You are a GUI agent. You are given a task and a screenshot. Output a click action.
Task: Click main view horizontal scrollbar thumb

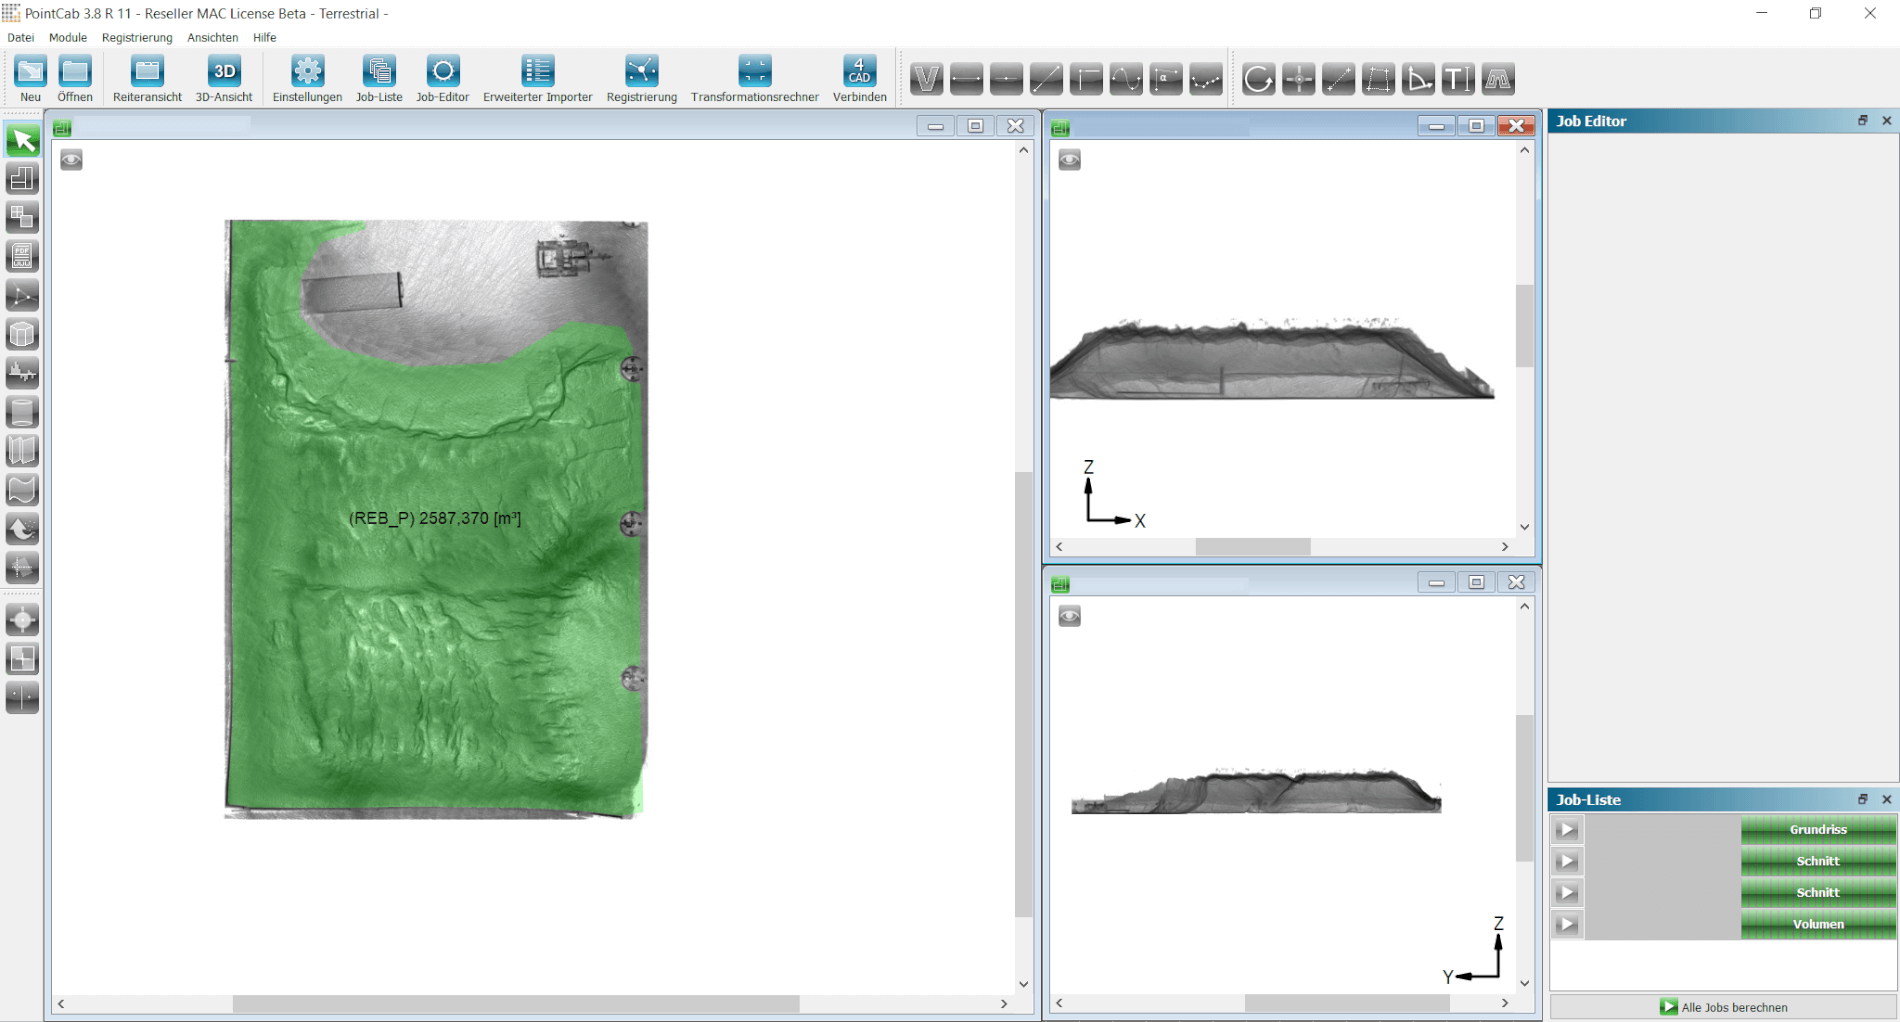(x=515, y=1004)
